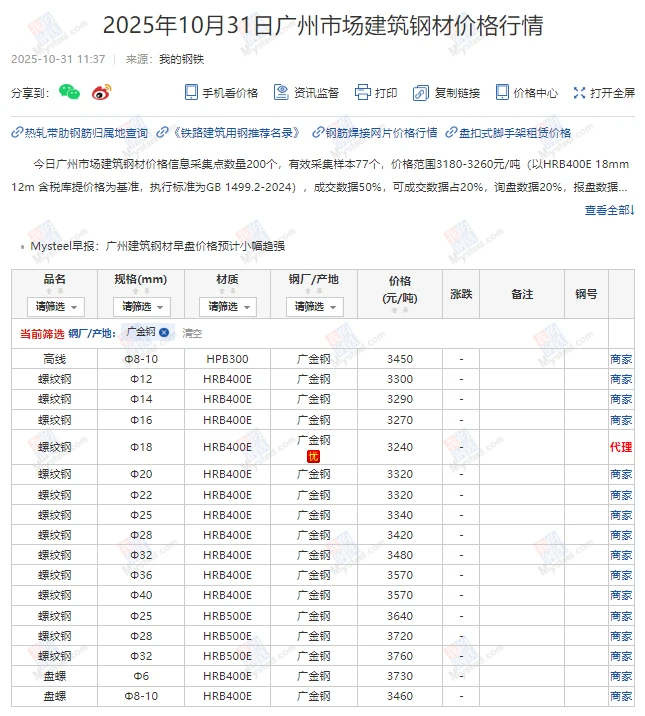Click 商家 on the 盘螺 Φ8-10 row
Image resolution: width=645 pixels, height=716 pixels.
[x=621, y=696]
